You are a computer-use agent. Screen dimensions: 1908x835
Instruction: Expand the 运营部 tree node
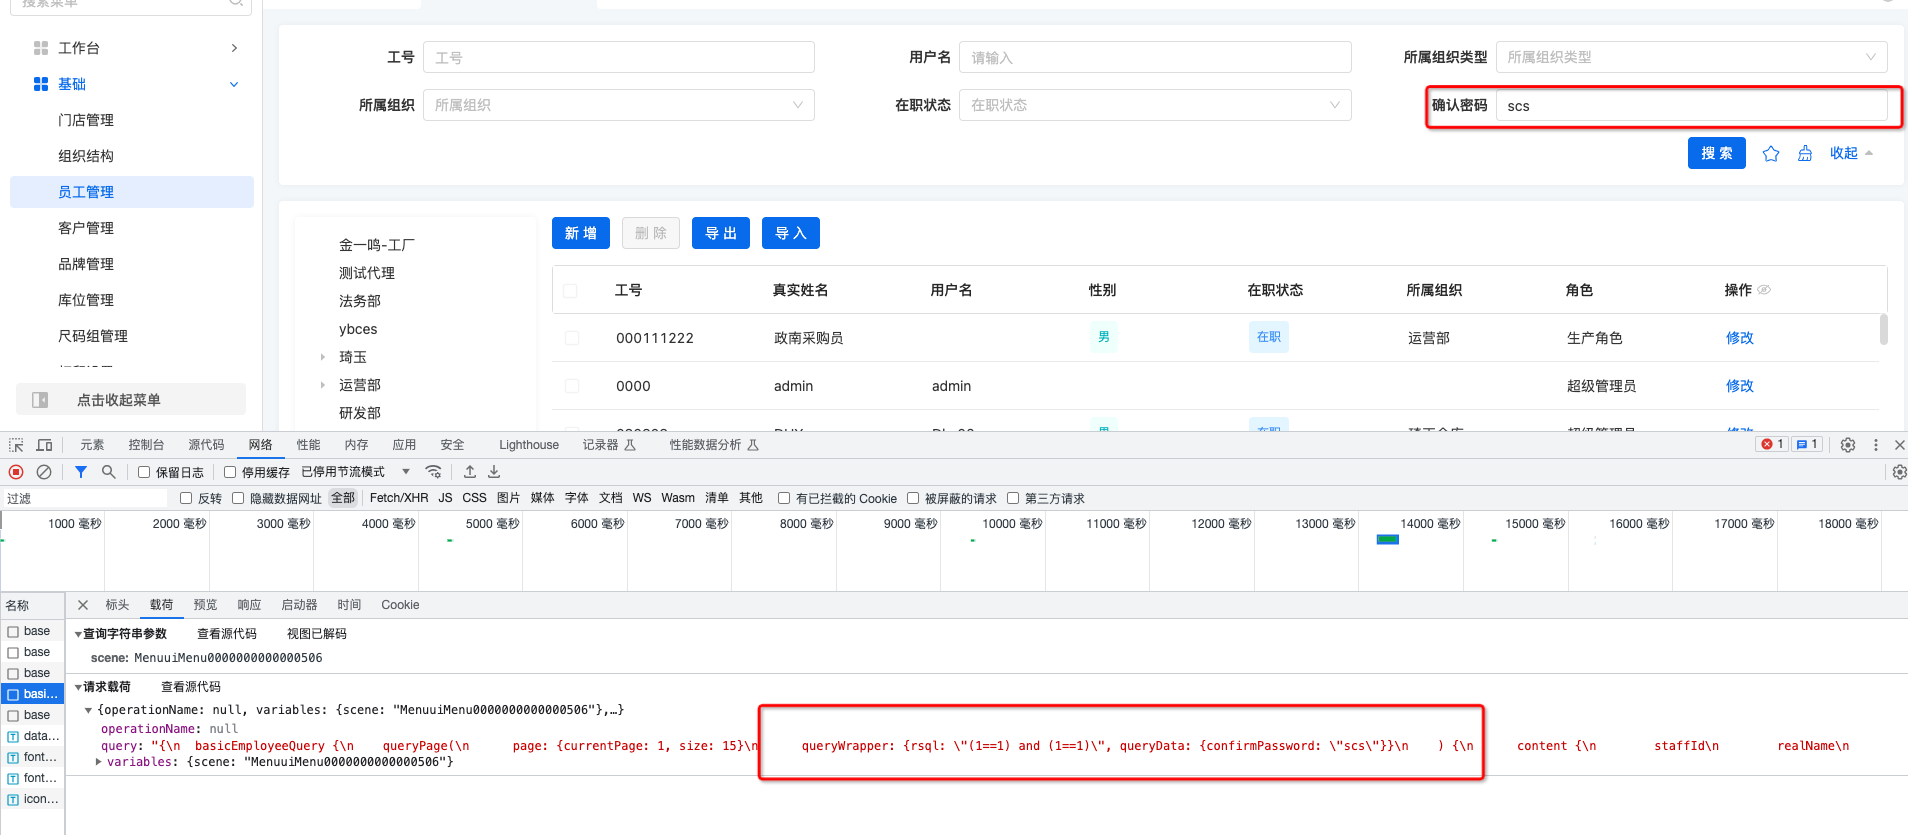pos(323,385)
